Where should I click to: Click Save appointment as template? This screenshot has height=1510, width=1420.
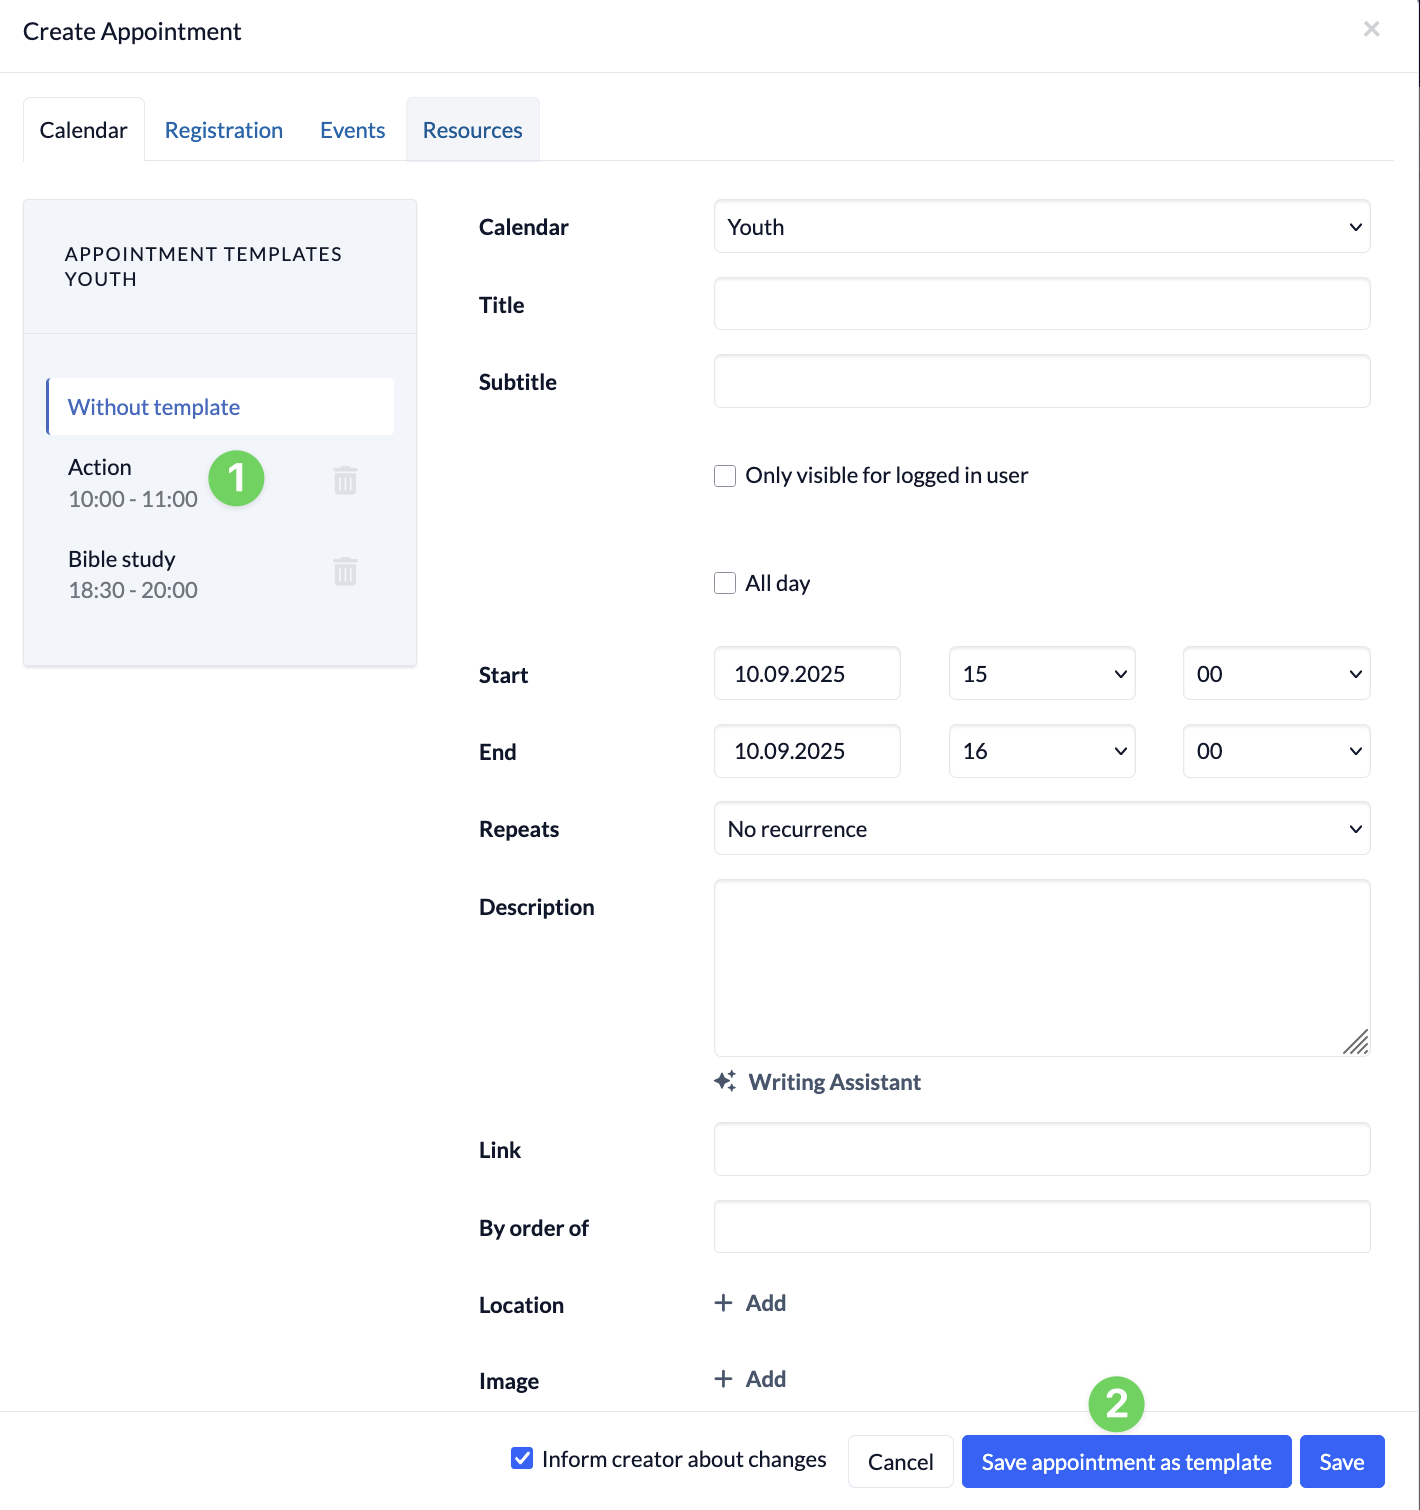coord(1127,1462)
